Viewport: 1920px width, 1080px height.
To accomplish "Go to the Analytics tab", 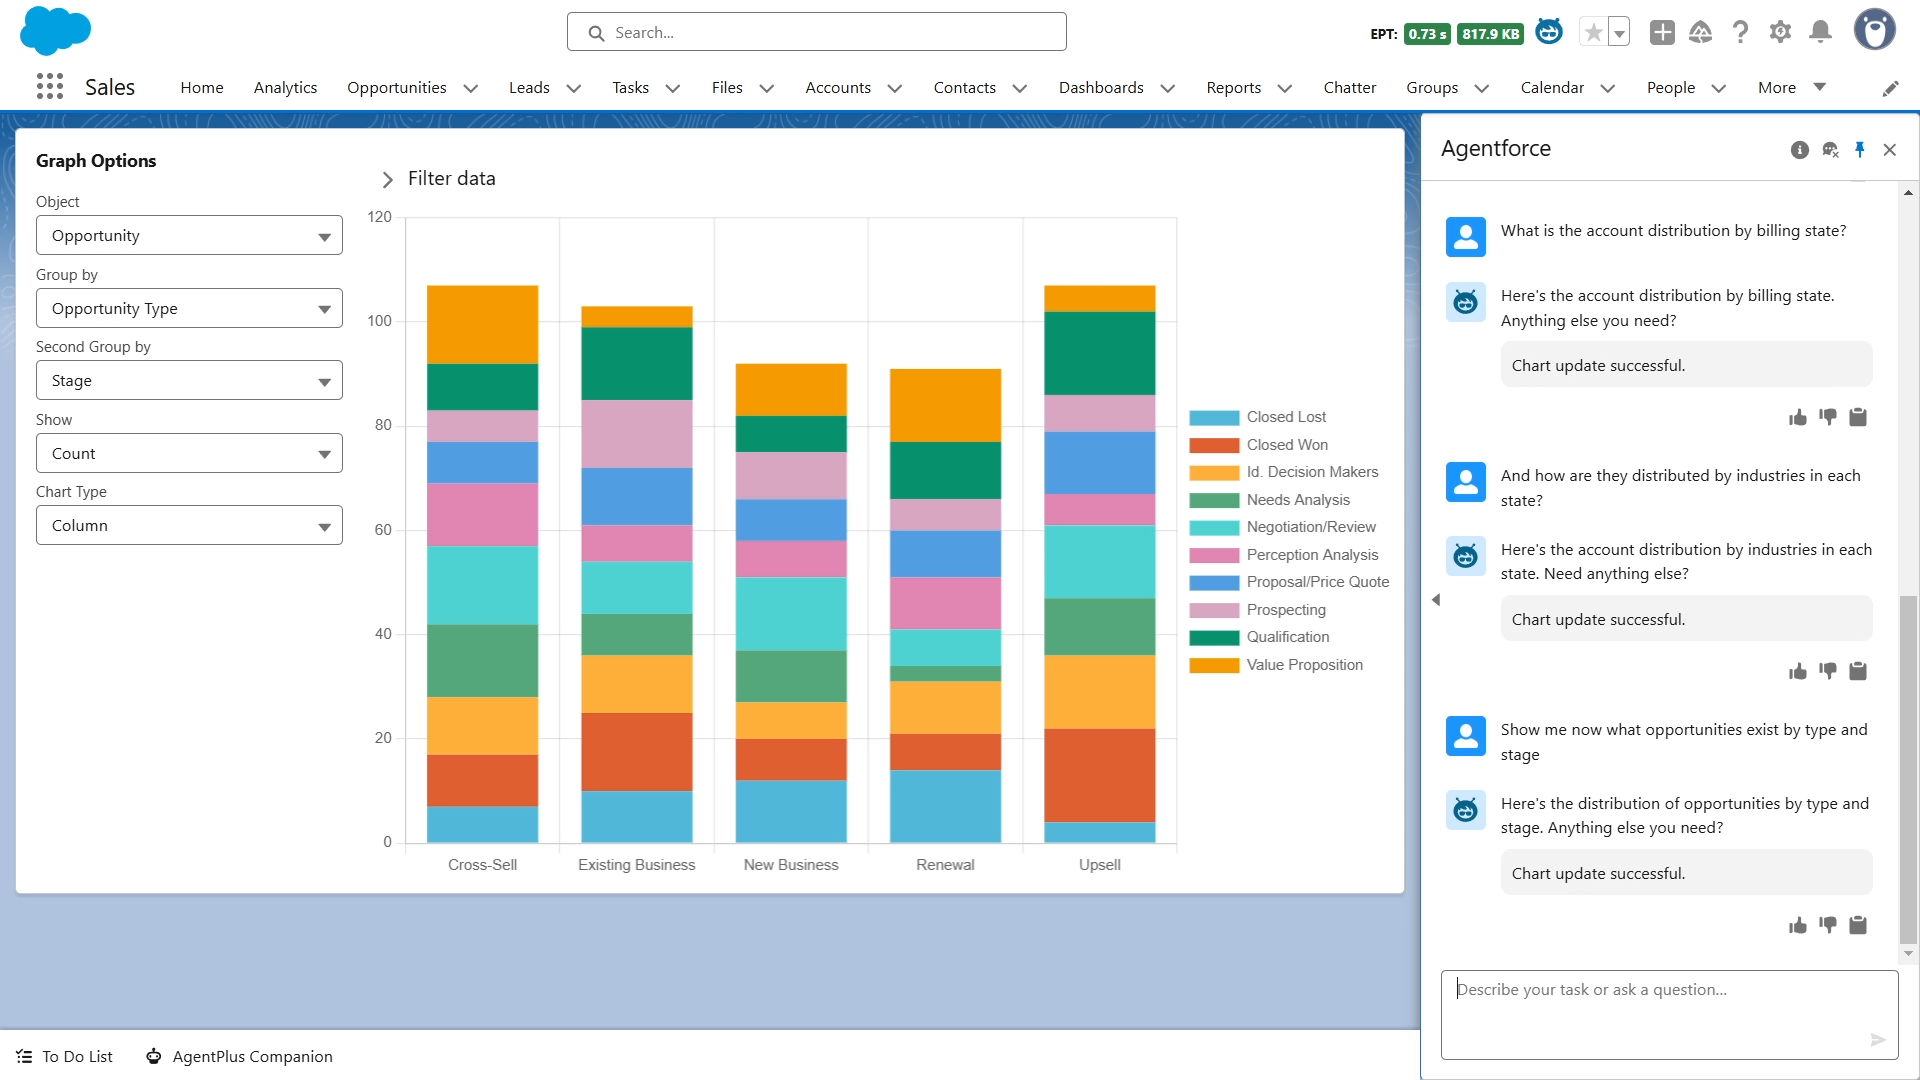I will [285, 88].
